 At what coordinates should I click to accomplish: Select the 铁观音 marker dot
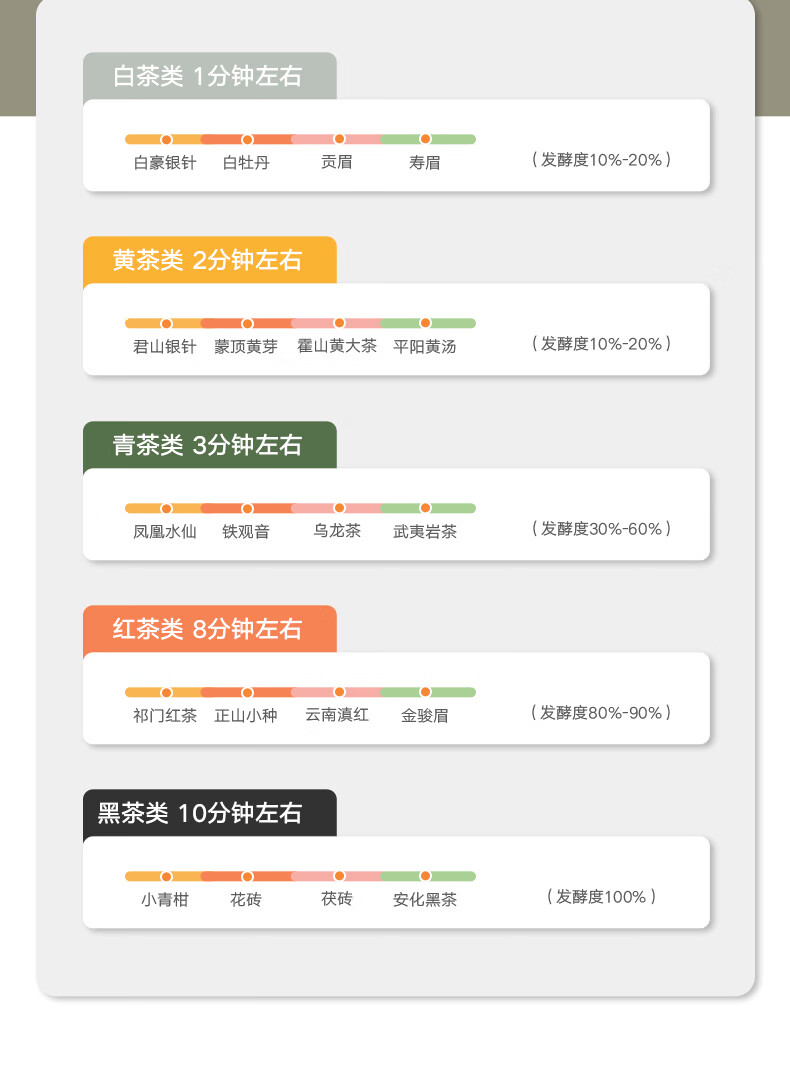(x=247, y=508)
